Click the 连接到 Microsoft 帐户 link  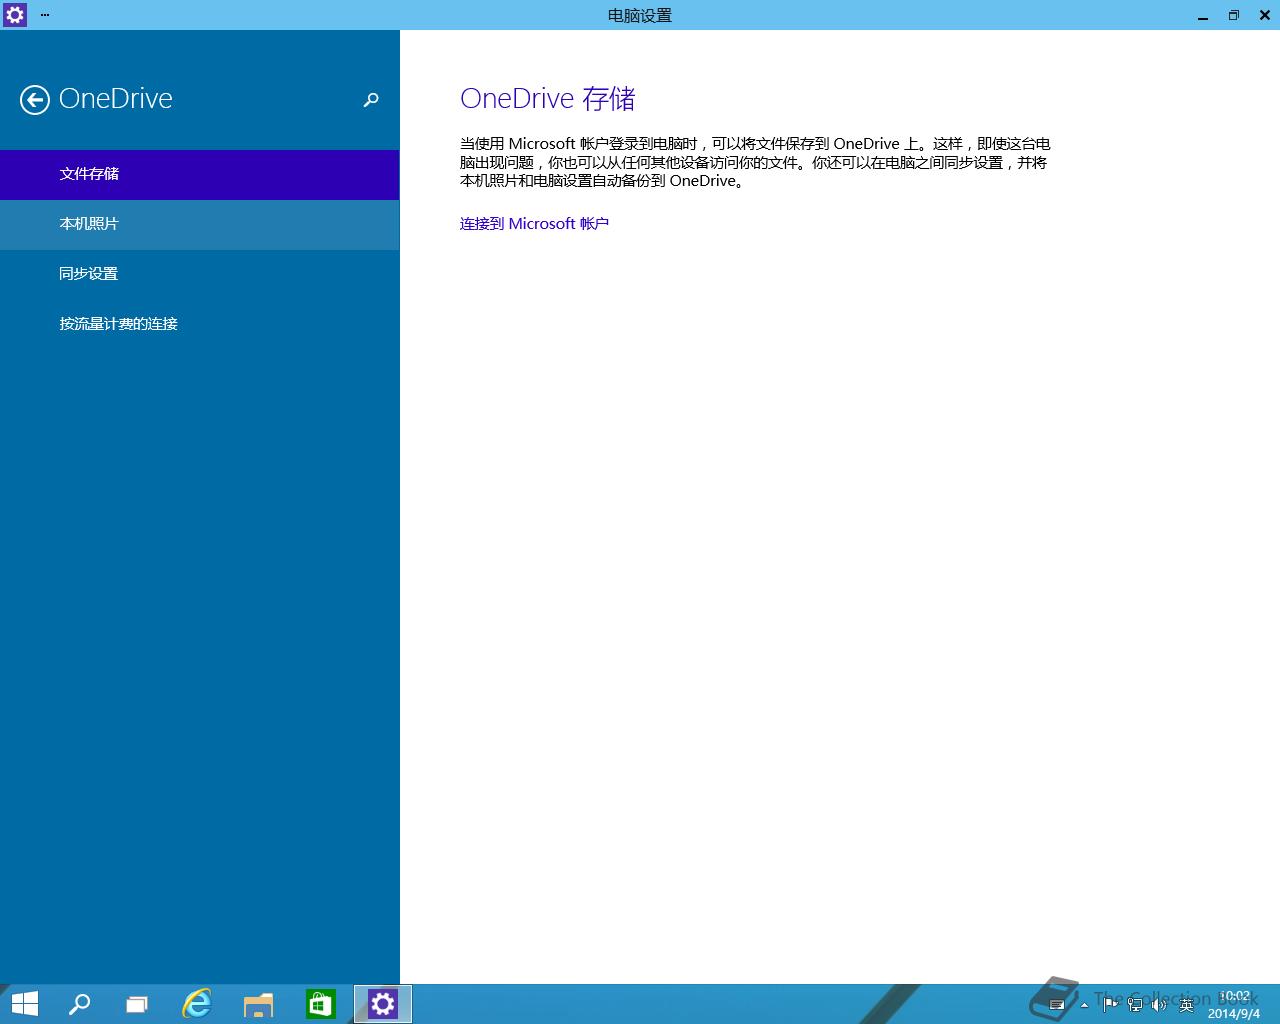pos(534,224)
